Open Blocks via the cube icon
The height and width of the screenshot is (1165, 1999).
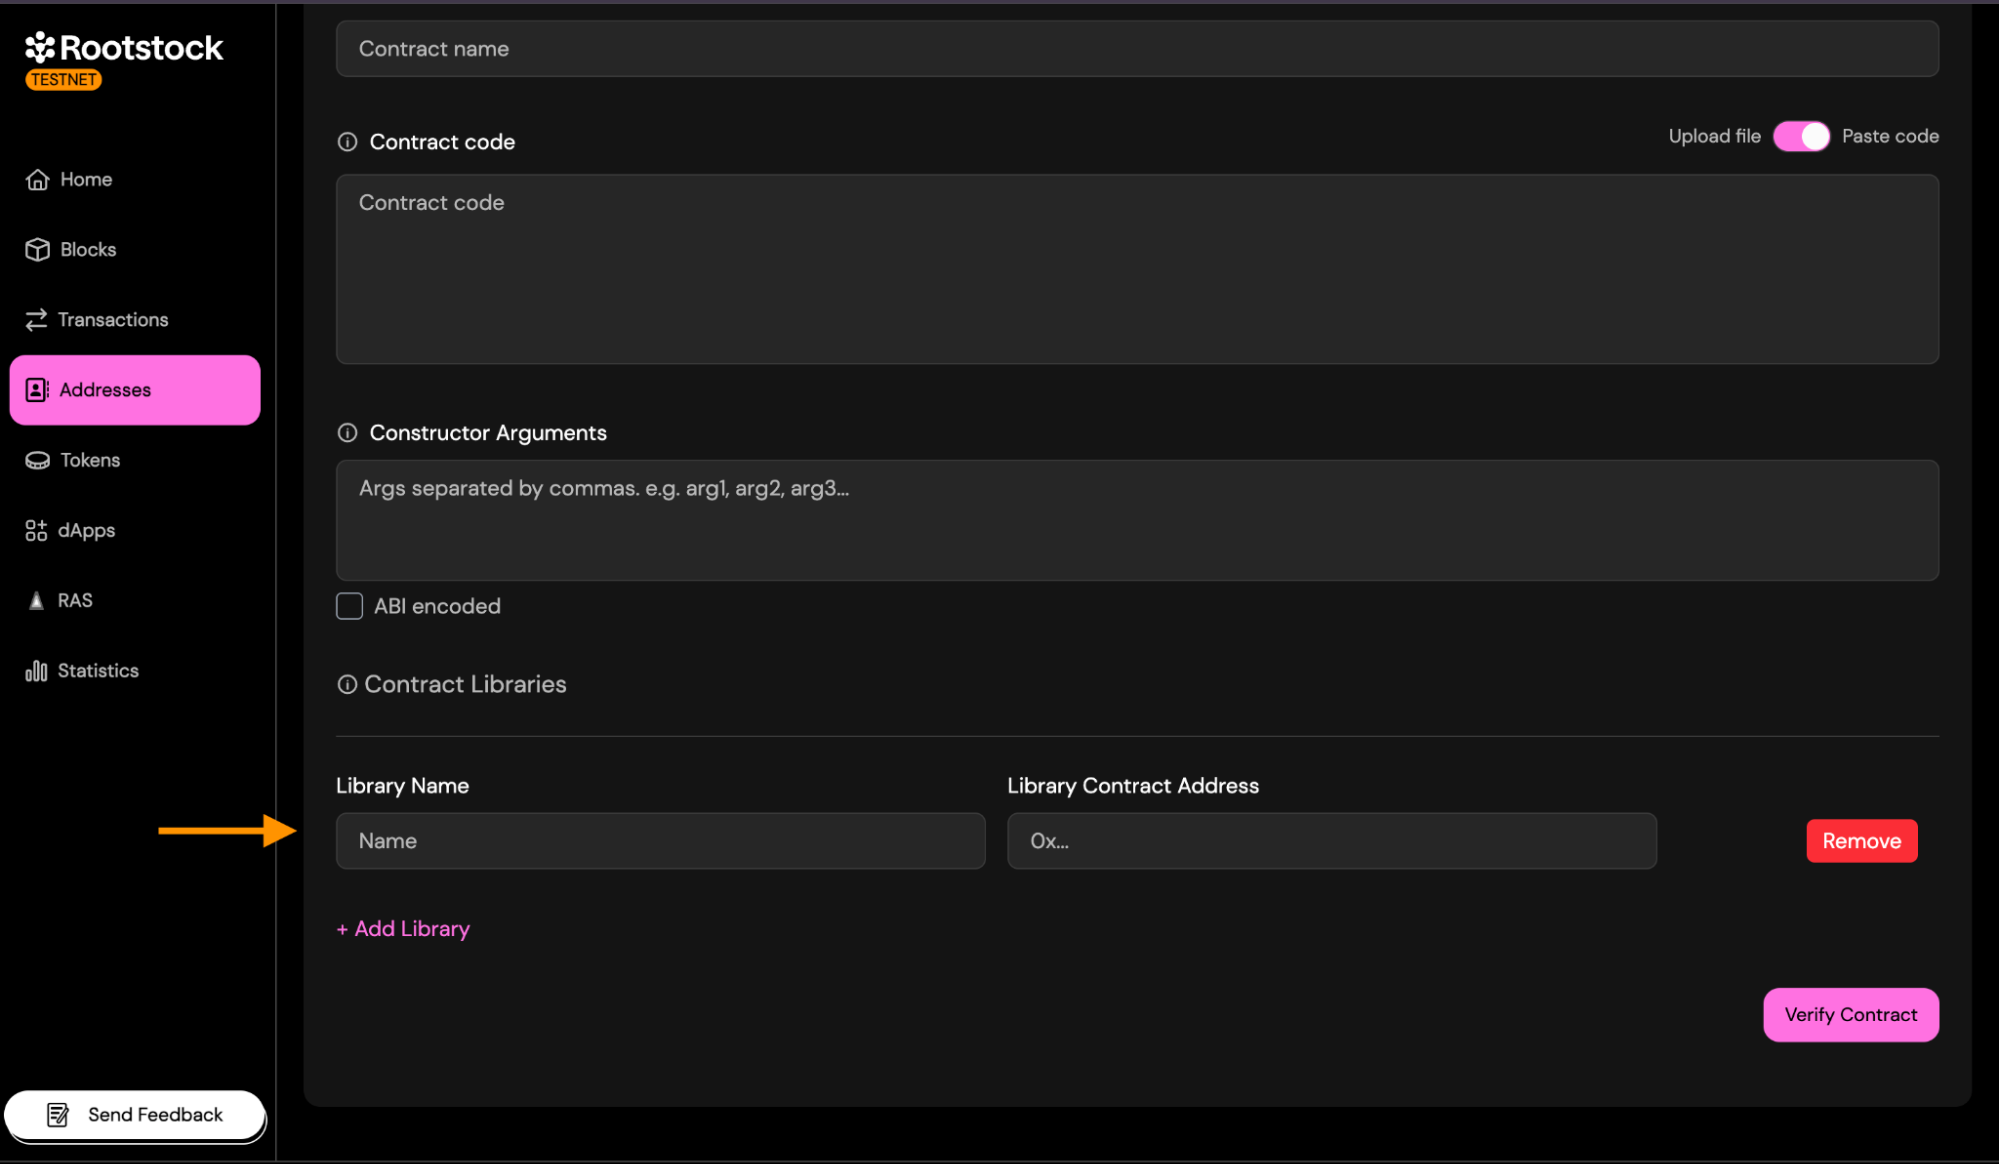coord(37,250)
